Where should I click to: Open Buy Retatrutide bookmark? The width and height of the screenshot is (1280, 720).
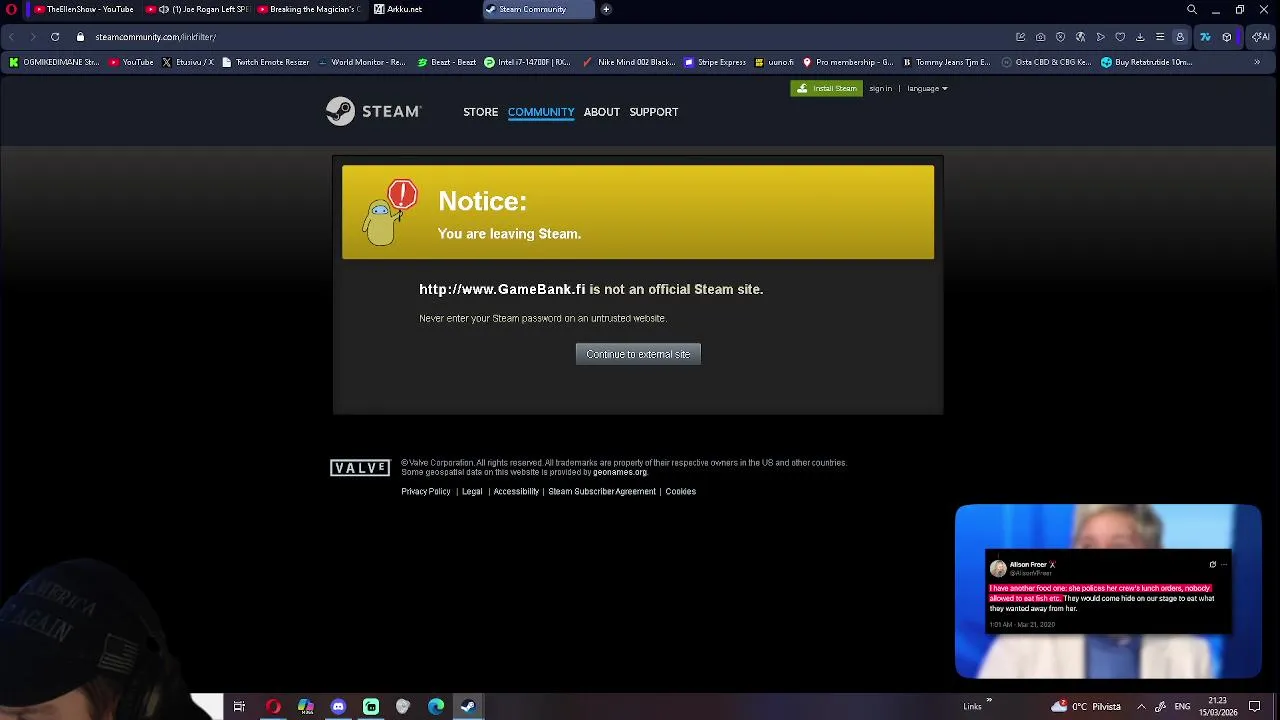[x=1146, y=62]
